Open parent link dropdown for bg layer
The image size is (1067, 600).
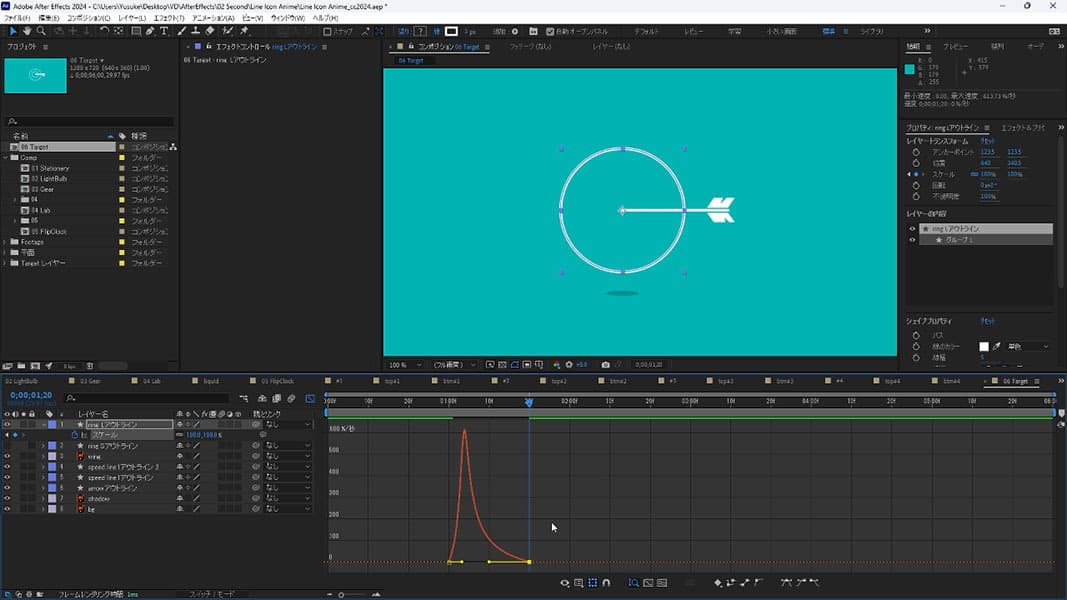point(286,509)
